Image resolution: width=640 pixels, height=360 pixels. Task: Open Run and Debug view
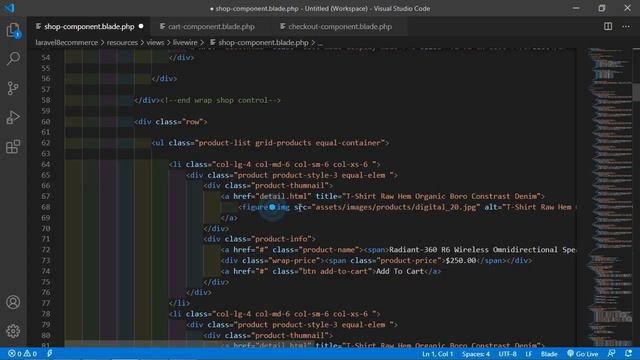click(x=13, y=118)
